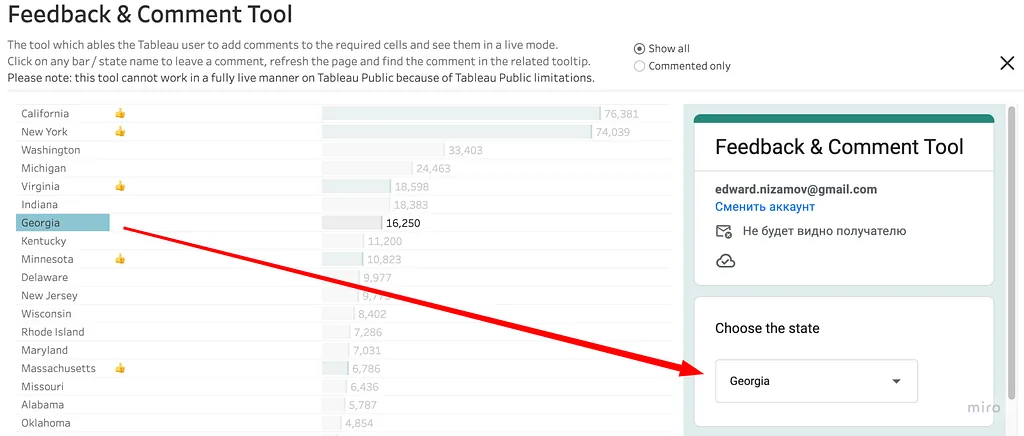Click the Massachusetts value 6,786
The height and width of the screenshot is (436, 1024).
[x=366, y=368]
